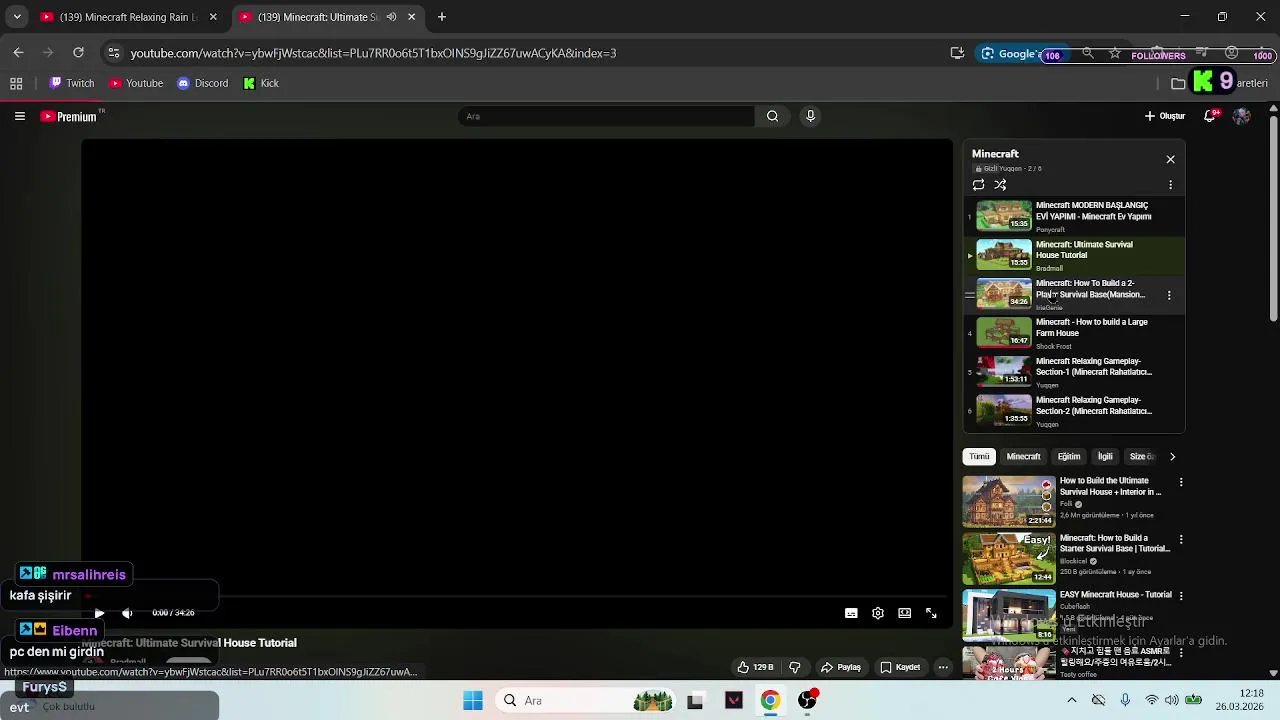Click the YouTube search magnifier button

click(772, 116)
